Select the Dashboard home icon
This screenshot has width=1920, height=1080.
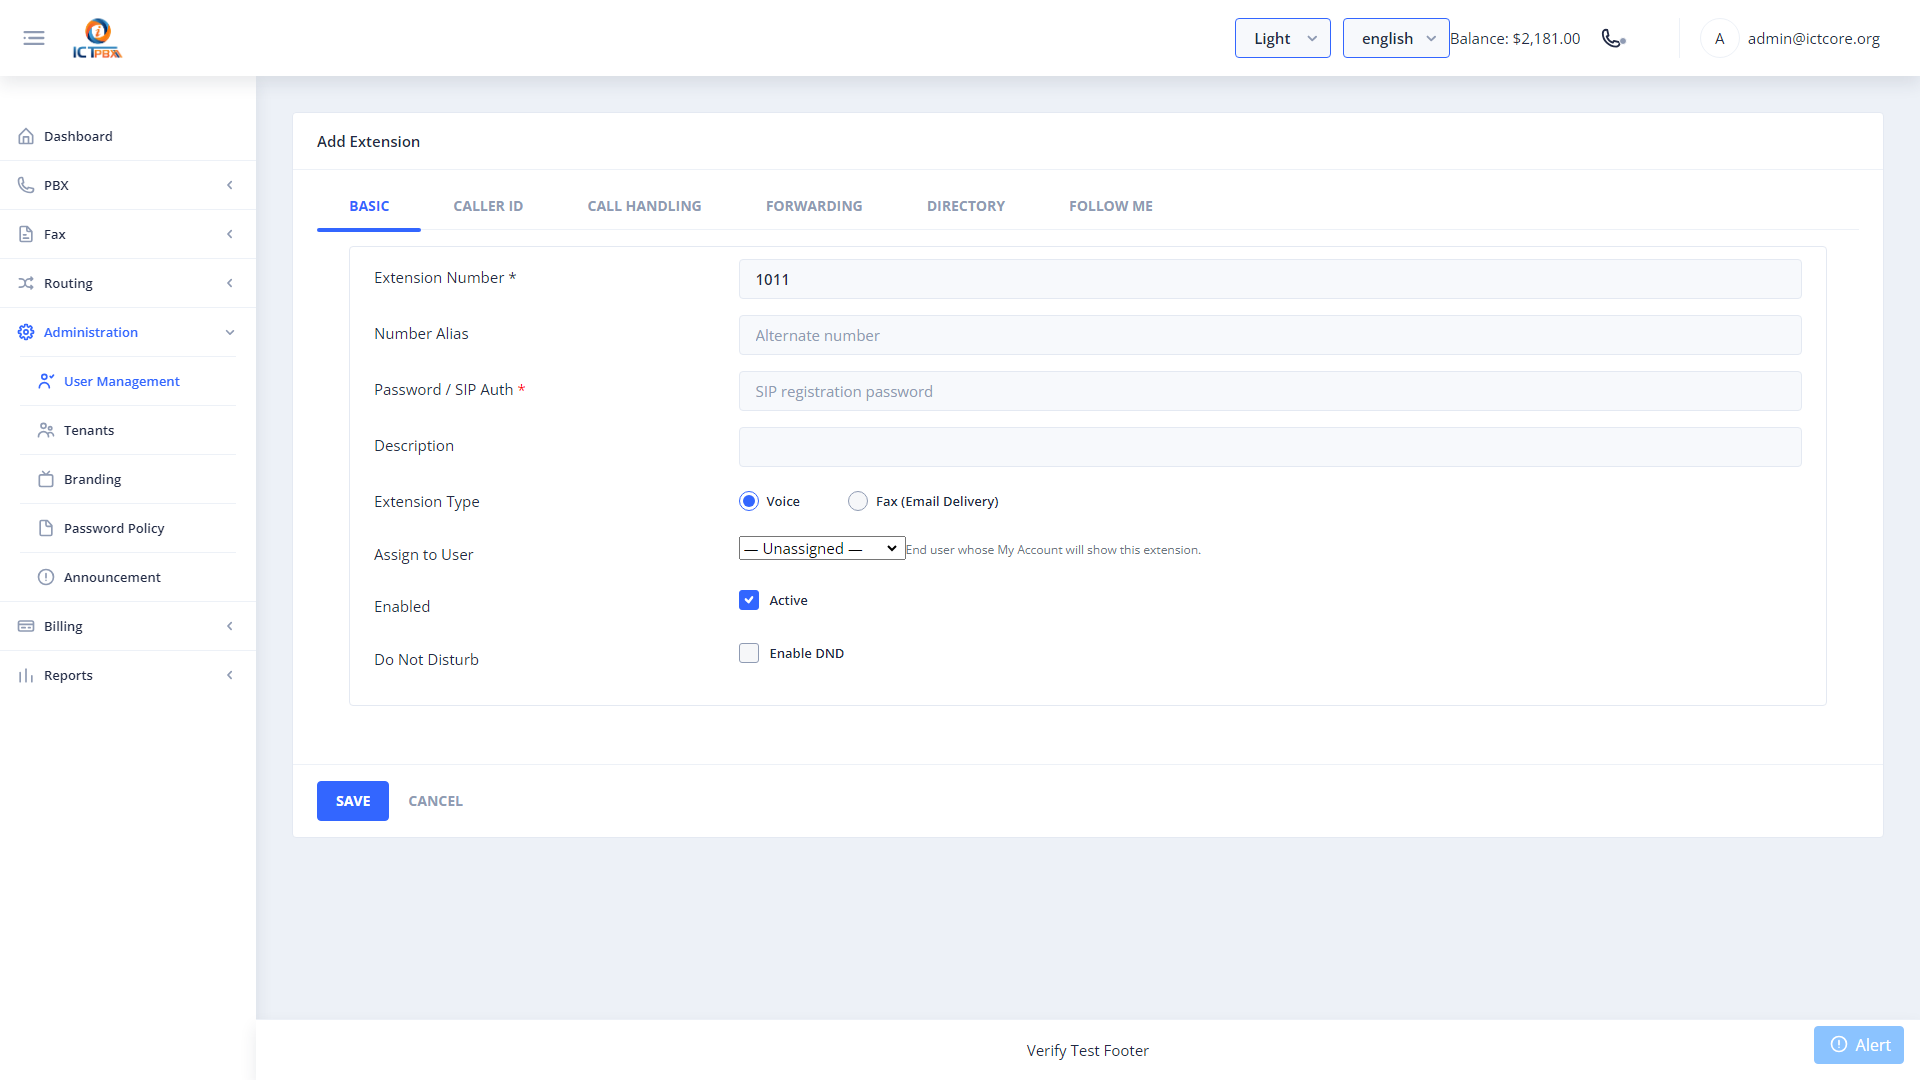click(26, 136)
